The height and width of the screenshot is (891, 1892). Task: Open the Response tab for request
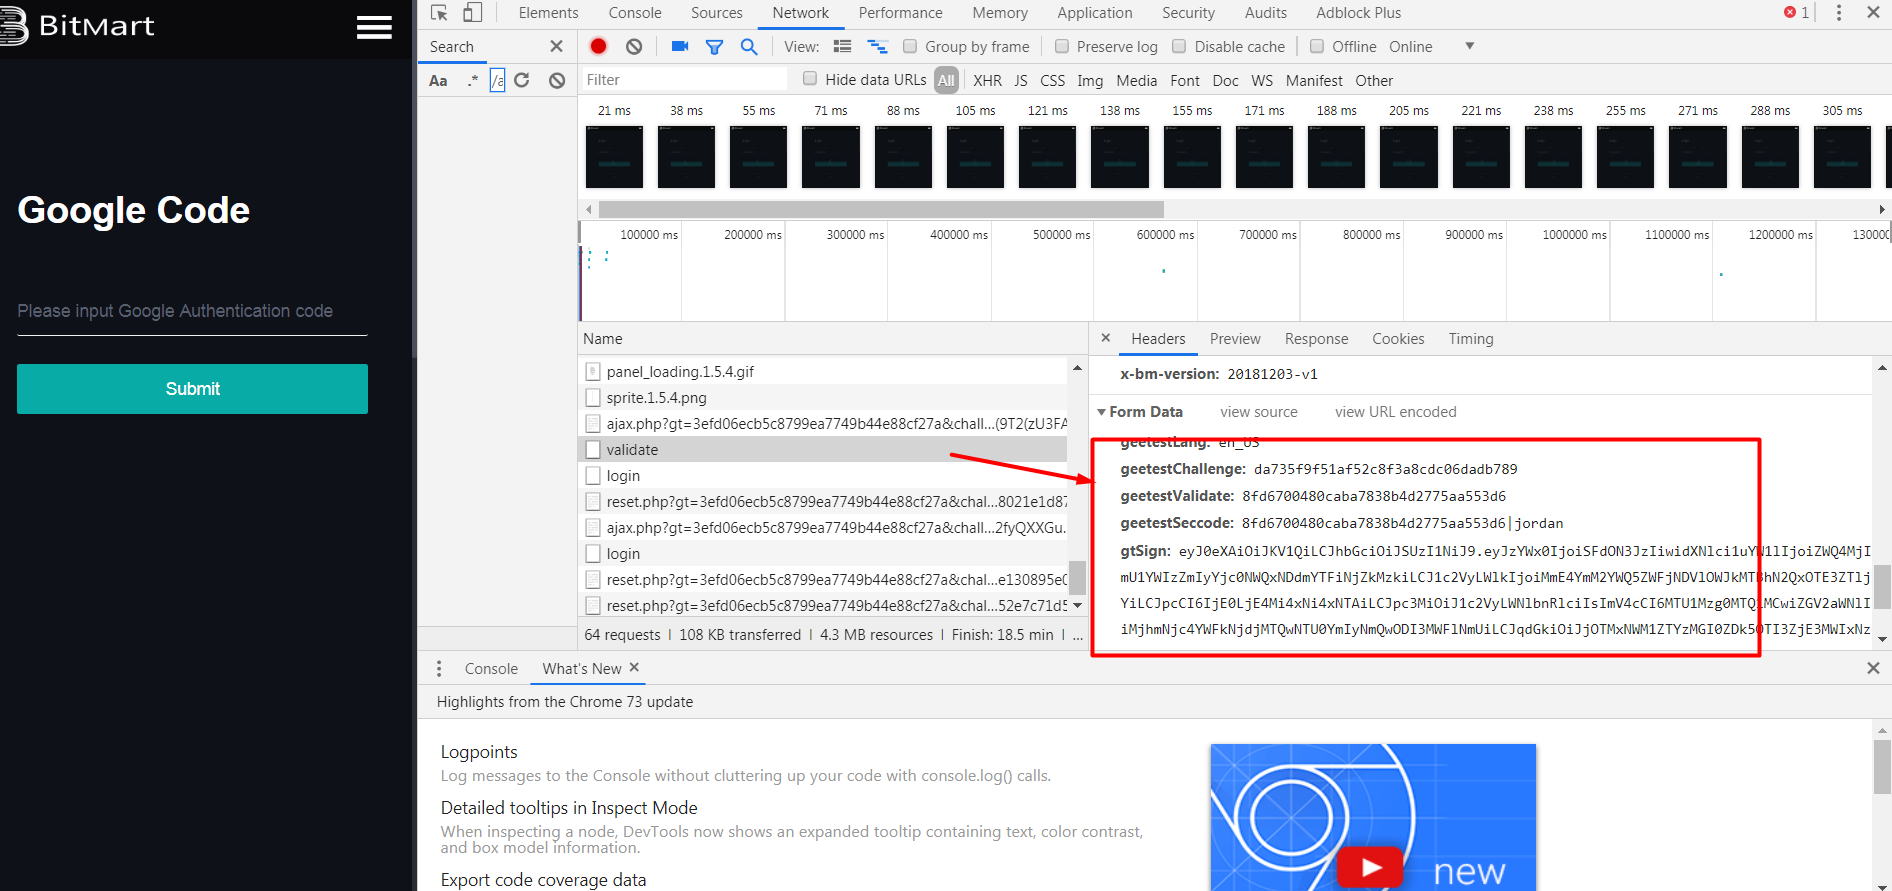[x=1316, y=339]
